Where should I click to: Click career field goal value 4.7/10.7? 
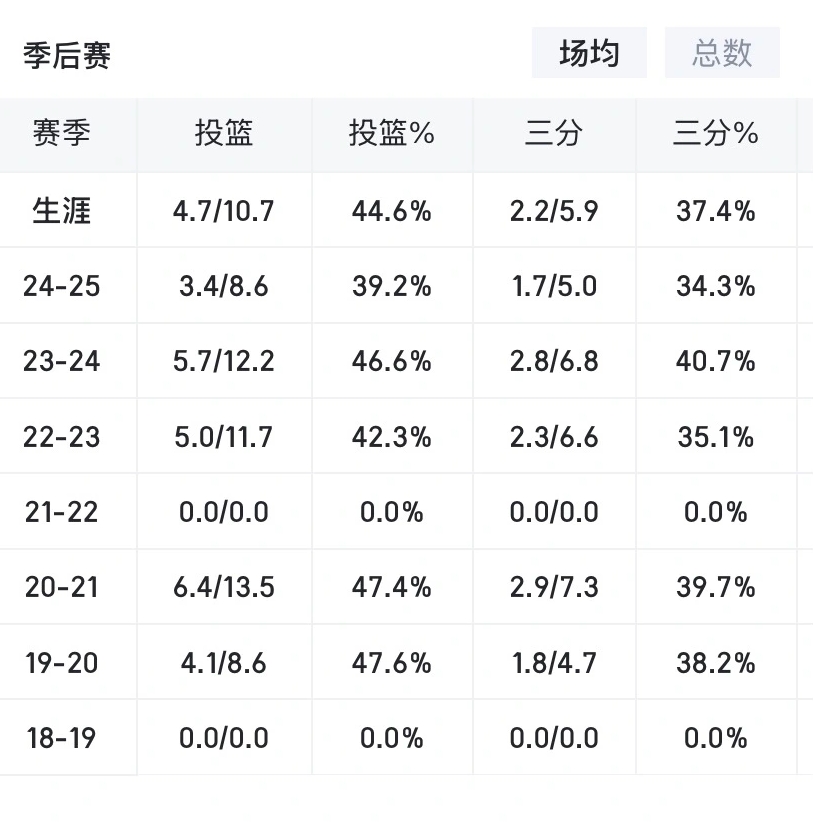click(224, 211)
